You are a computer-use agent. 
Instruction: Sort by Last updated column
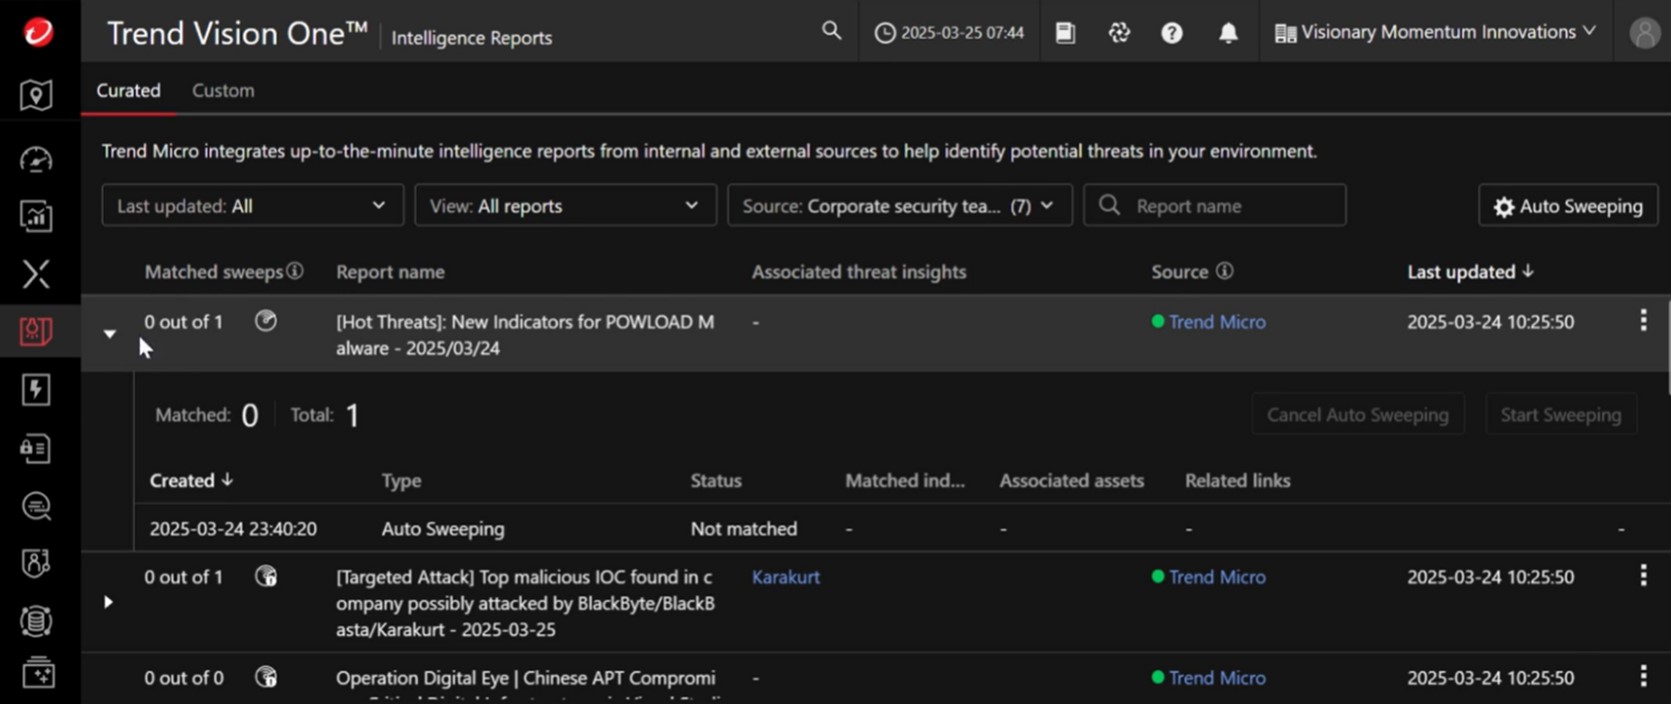(1470, 272)
